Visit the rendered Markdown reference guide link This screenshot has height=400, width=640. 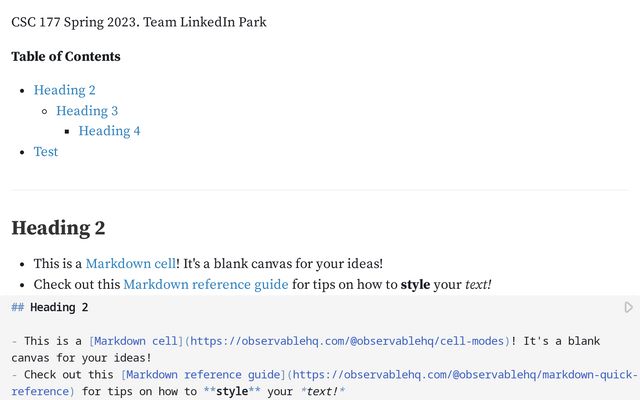click(205, 285)
